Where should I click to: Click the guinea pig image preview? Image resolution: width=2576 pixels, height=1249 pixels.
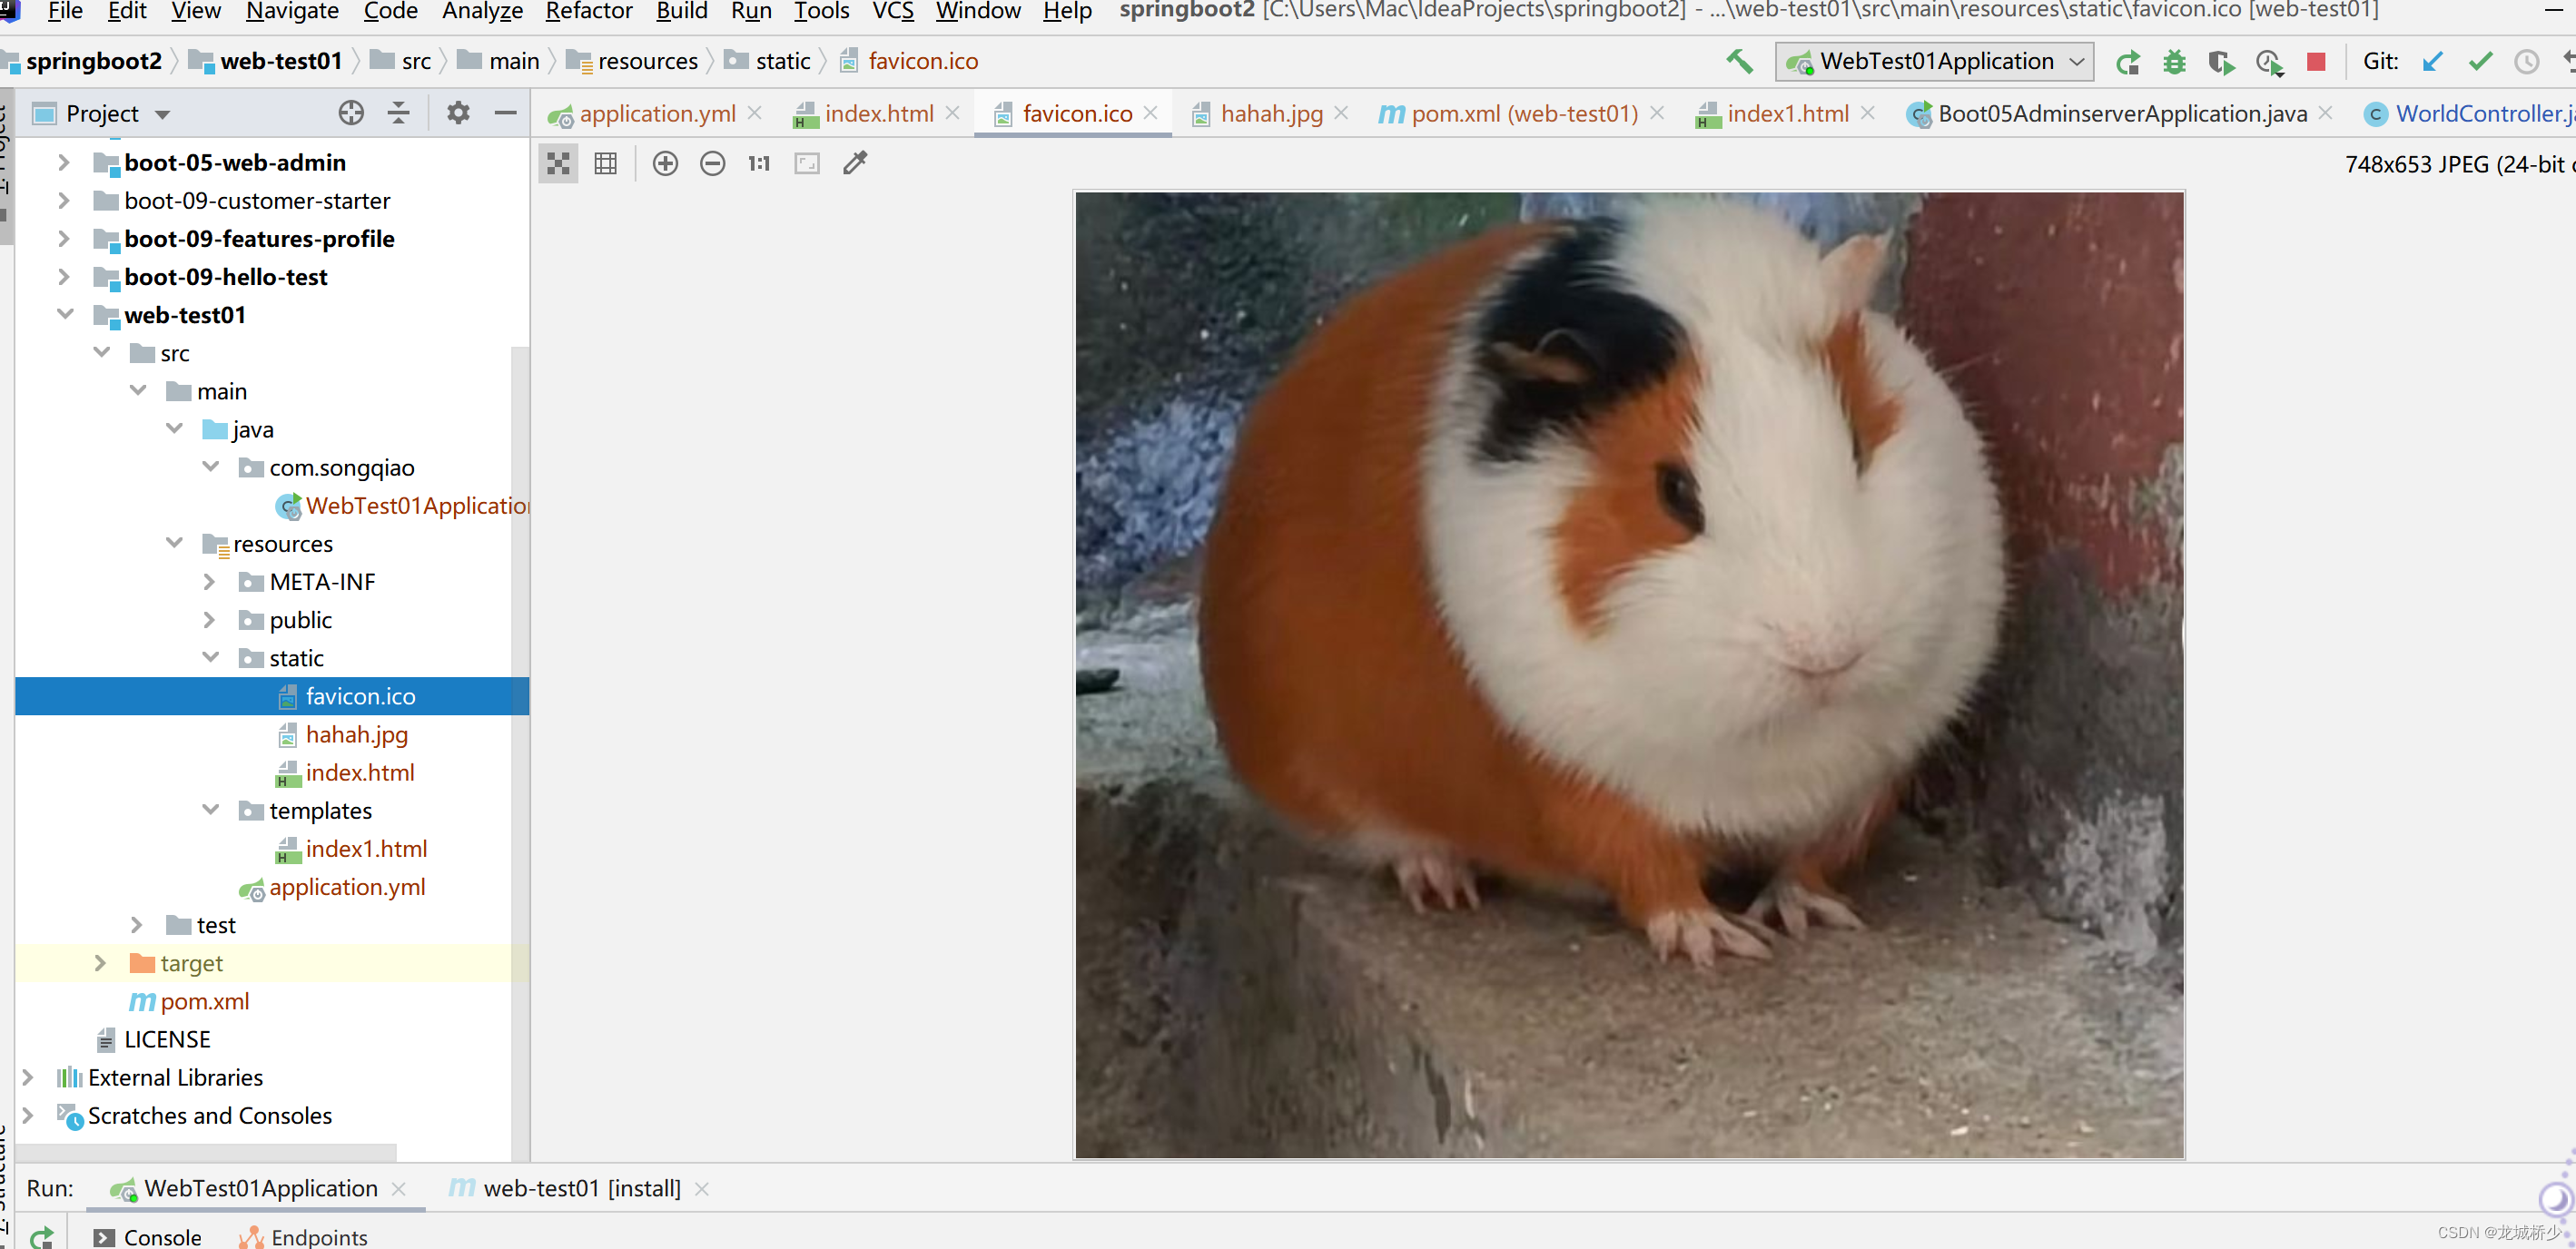click(x=1628, y=675)
